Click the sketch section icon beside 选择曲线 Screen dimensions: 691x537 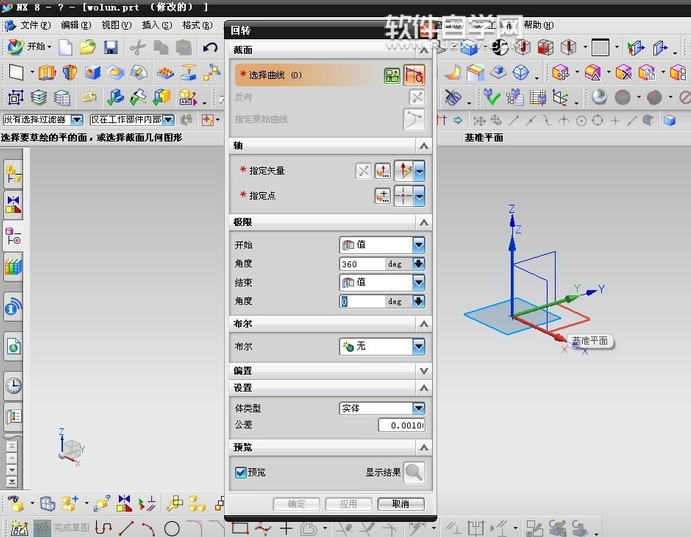(x=392, y=75)
